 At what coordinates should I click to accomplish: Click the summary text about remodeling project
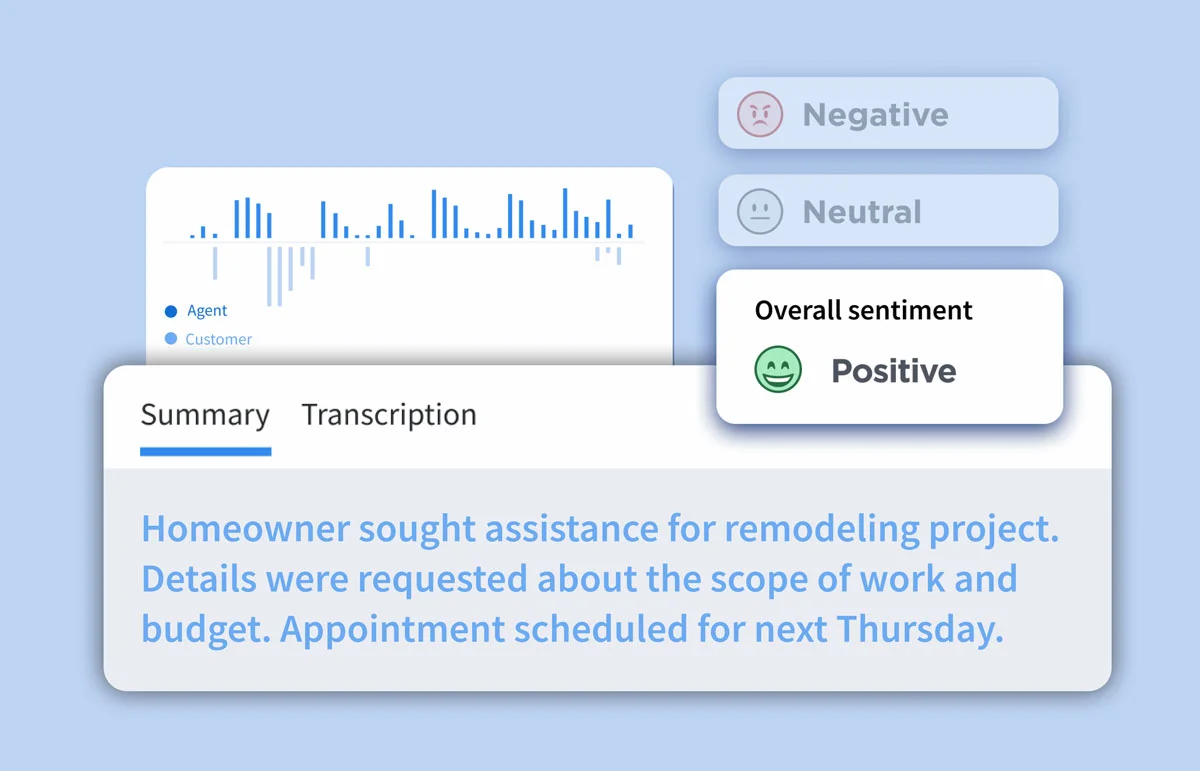coord(600,579)
